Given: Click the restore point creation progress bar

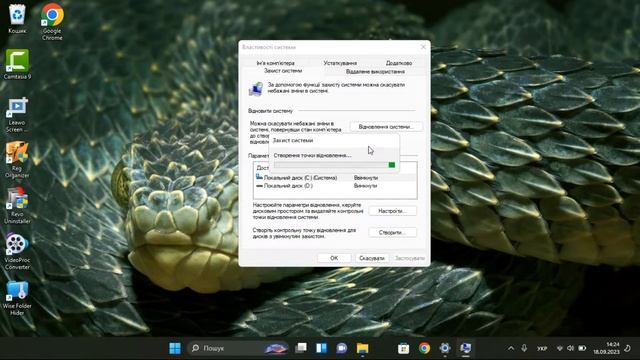Looking at the screenshot, I should point(334,164).
